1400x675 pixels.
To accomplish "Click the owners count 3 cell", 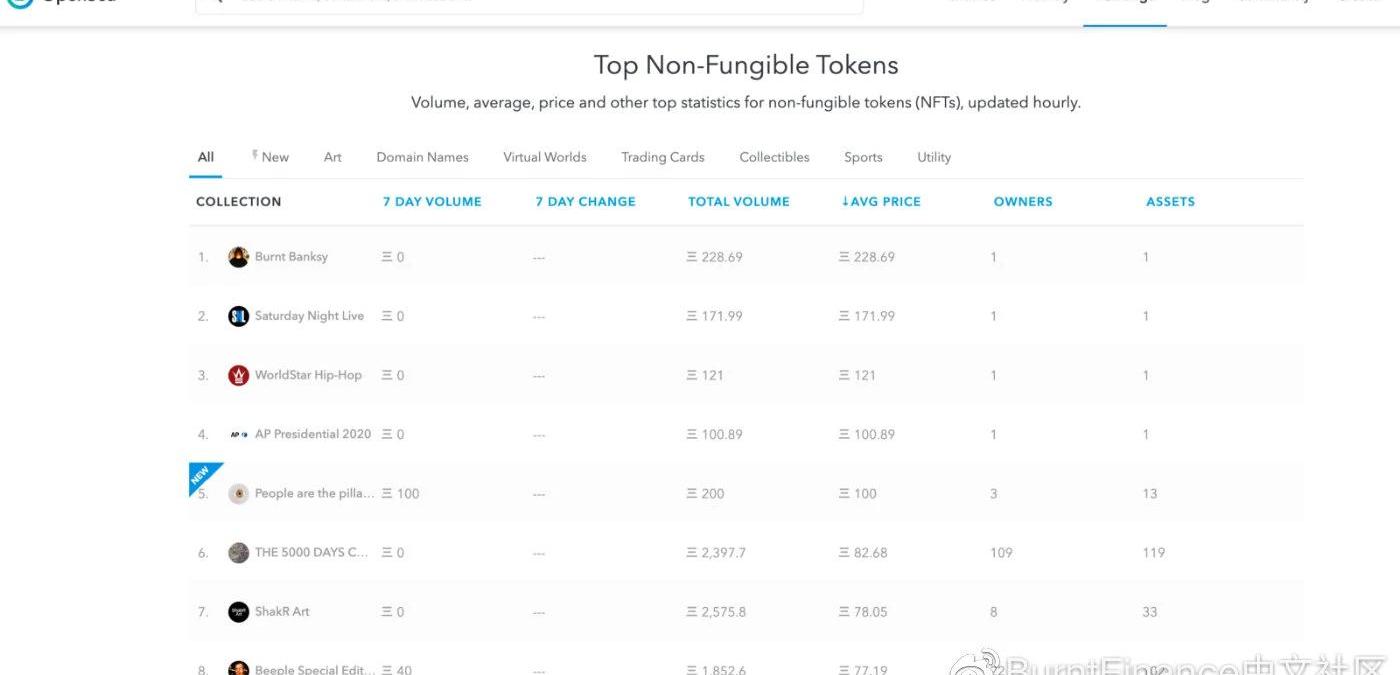I will point(994,493).
